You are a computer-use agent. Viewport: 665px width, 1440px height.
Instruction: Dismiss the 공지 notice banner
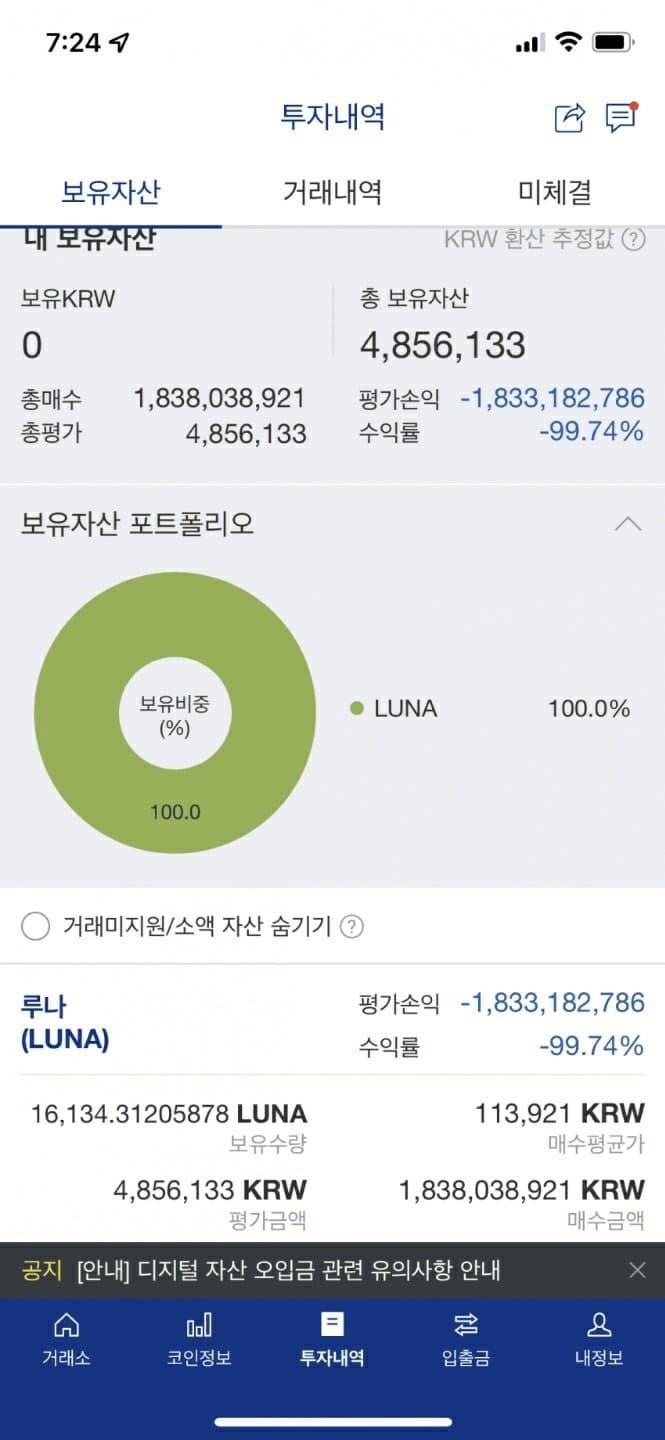[637, 1270]
